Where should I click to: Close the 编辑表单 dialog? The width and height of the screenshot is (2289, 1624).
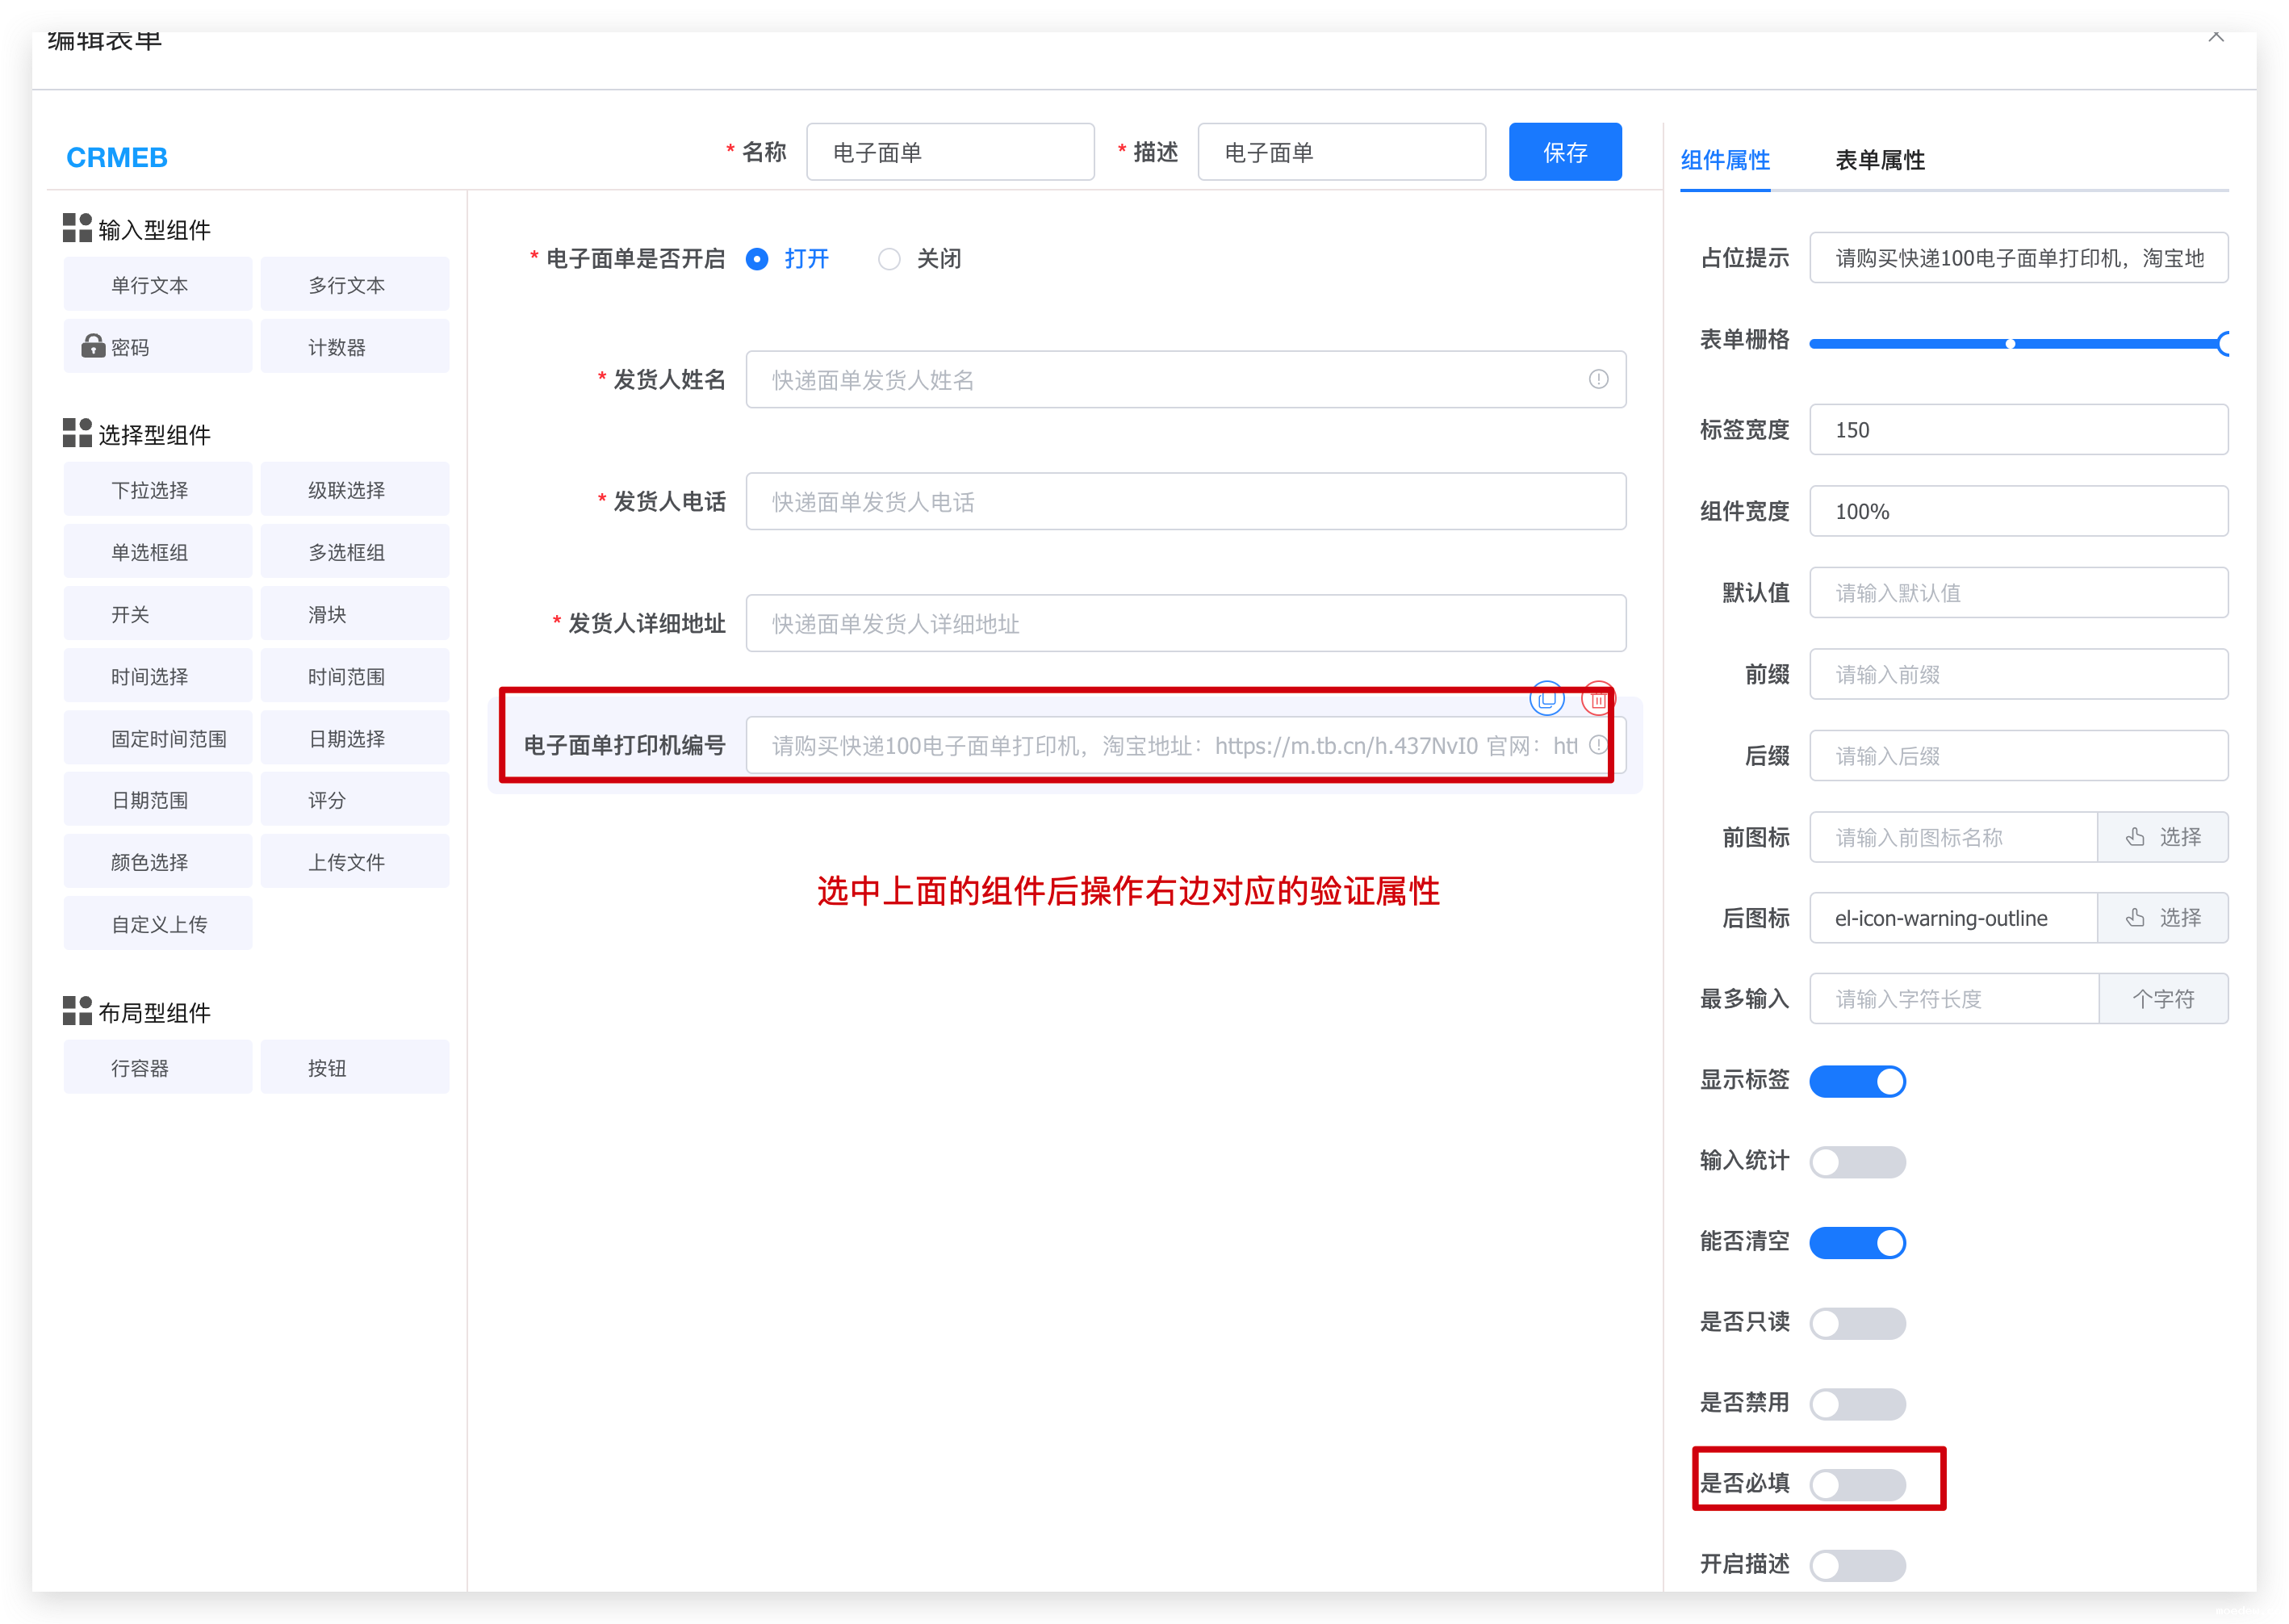coord(2216,36)
